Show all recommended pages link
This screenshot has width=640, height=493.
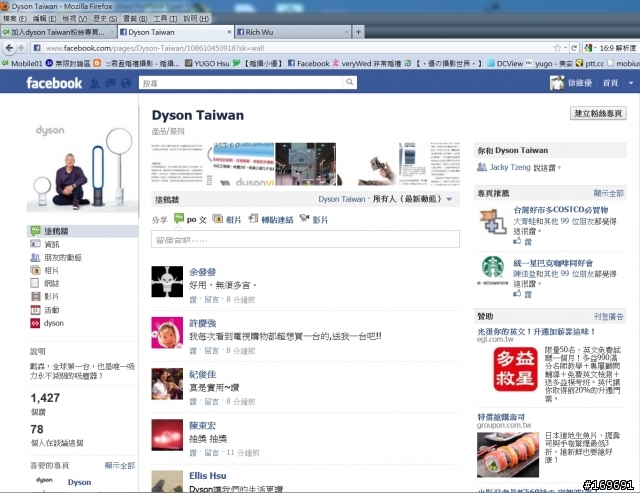[x=609, y=193]
